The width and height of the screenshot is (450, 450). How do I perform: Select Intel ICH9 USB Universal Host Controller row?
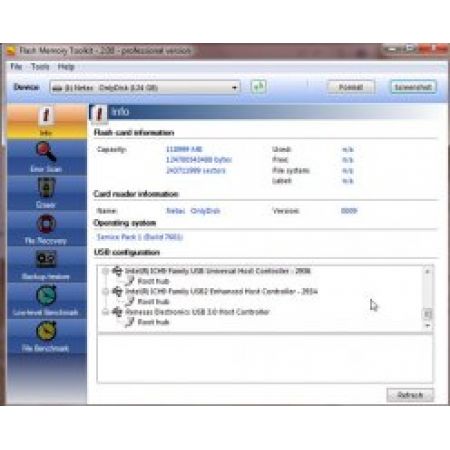click(x=218, y=271)
